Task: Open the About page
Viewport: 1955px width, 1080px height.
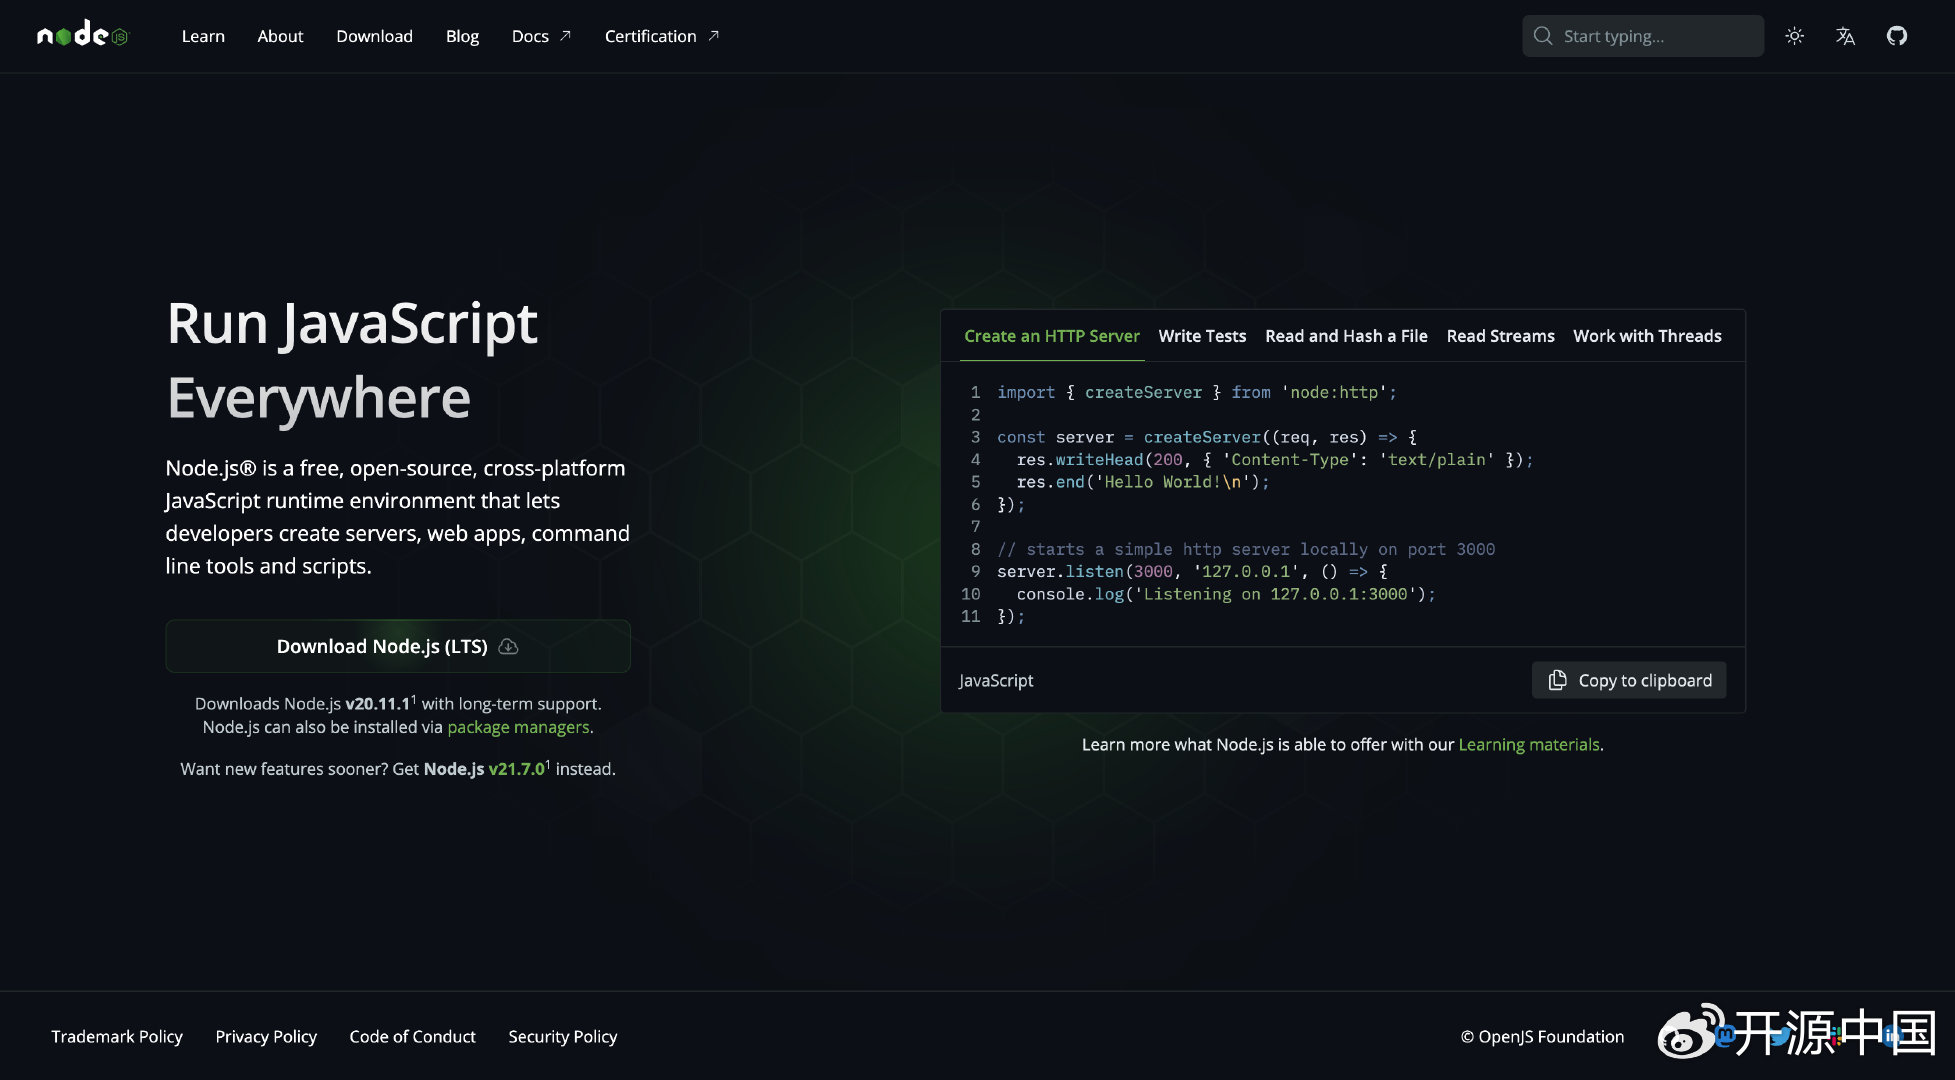Action: click(280, 36)
